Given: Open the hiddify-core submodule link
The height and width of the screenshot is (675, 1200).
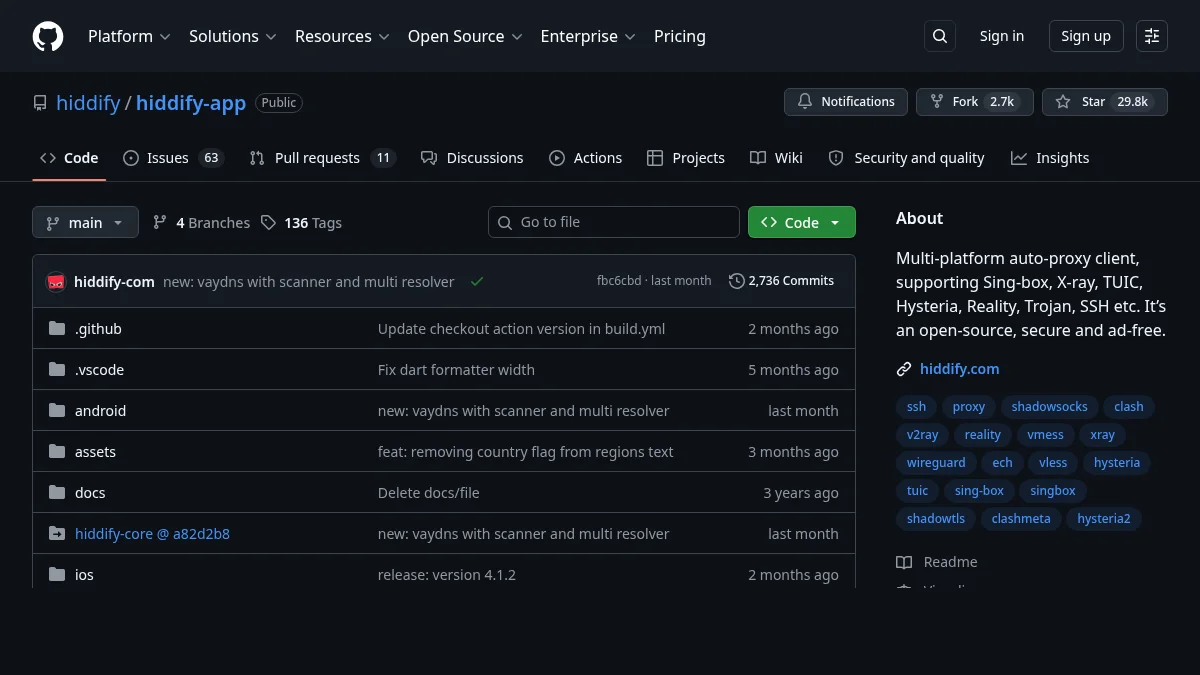Looking at the screenshot, I should tap(152, 534).
